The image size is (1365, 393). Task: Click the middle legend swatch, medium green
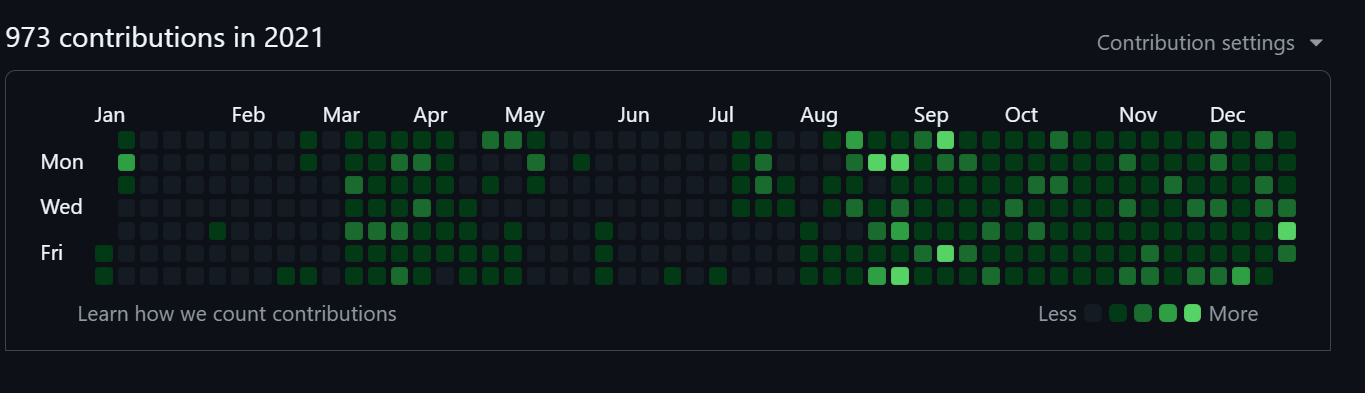1143,314
